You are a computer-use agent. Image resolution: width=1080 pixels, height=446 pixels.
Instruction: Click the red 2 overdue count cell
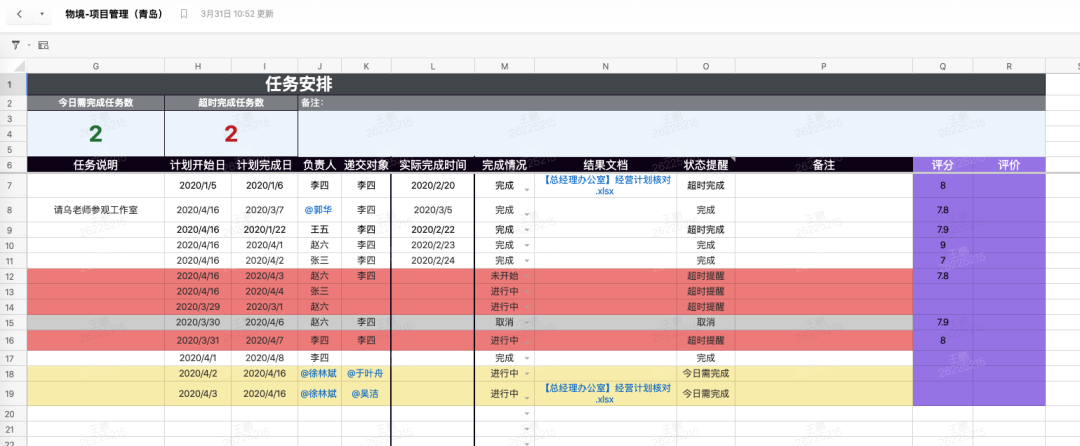point(231,134)
